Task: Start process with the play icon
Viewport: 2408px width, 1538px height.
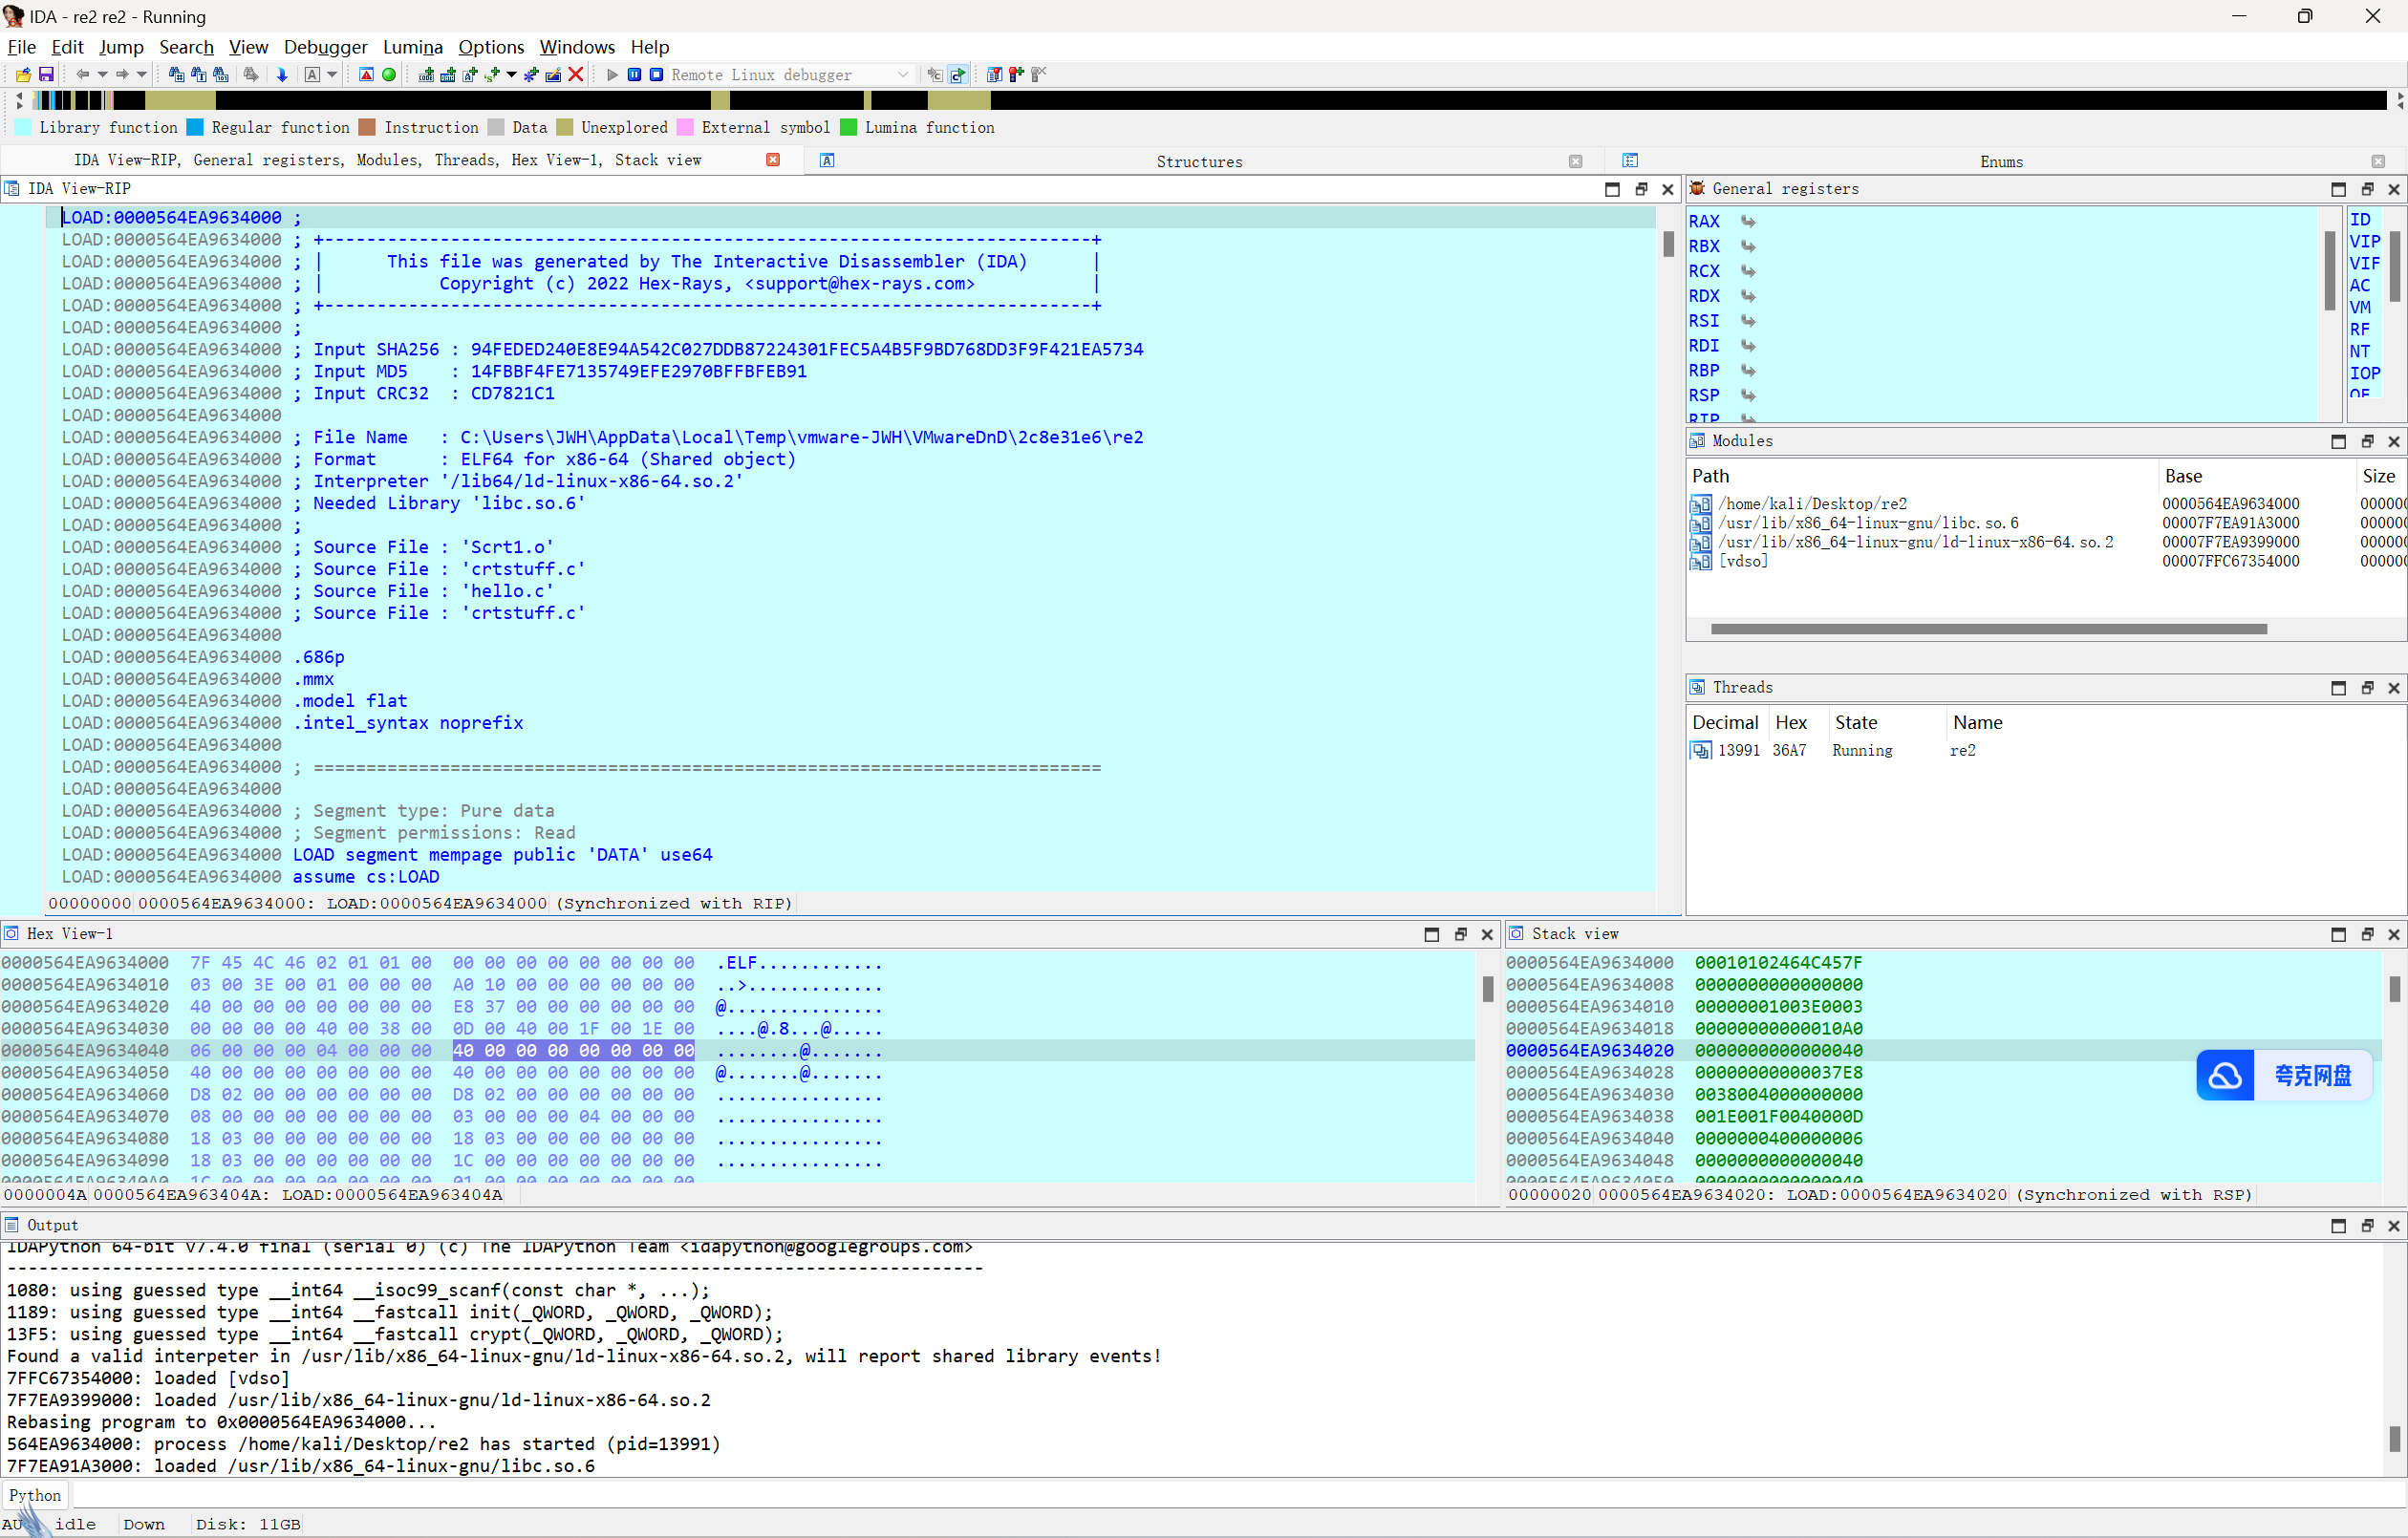Action: tap(613, 75)
